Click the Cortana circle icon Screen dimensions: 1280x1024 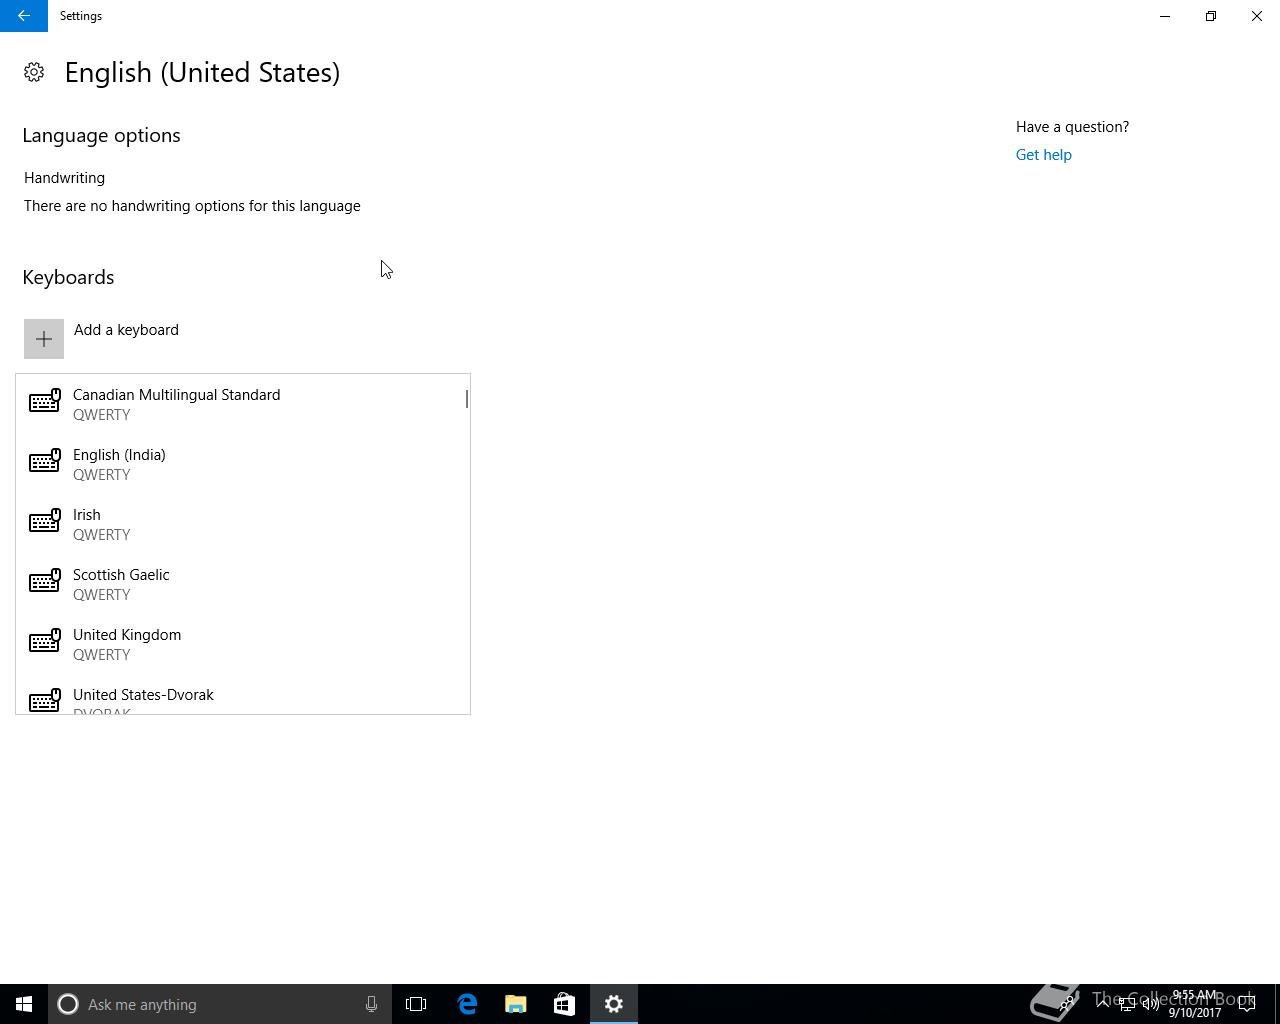pos(68,1004)
